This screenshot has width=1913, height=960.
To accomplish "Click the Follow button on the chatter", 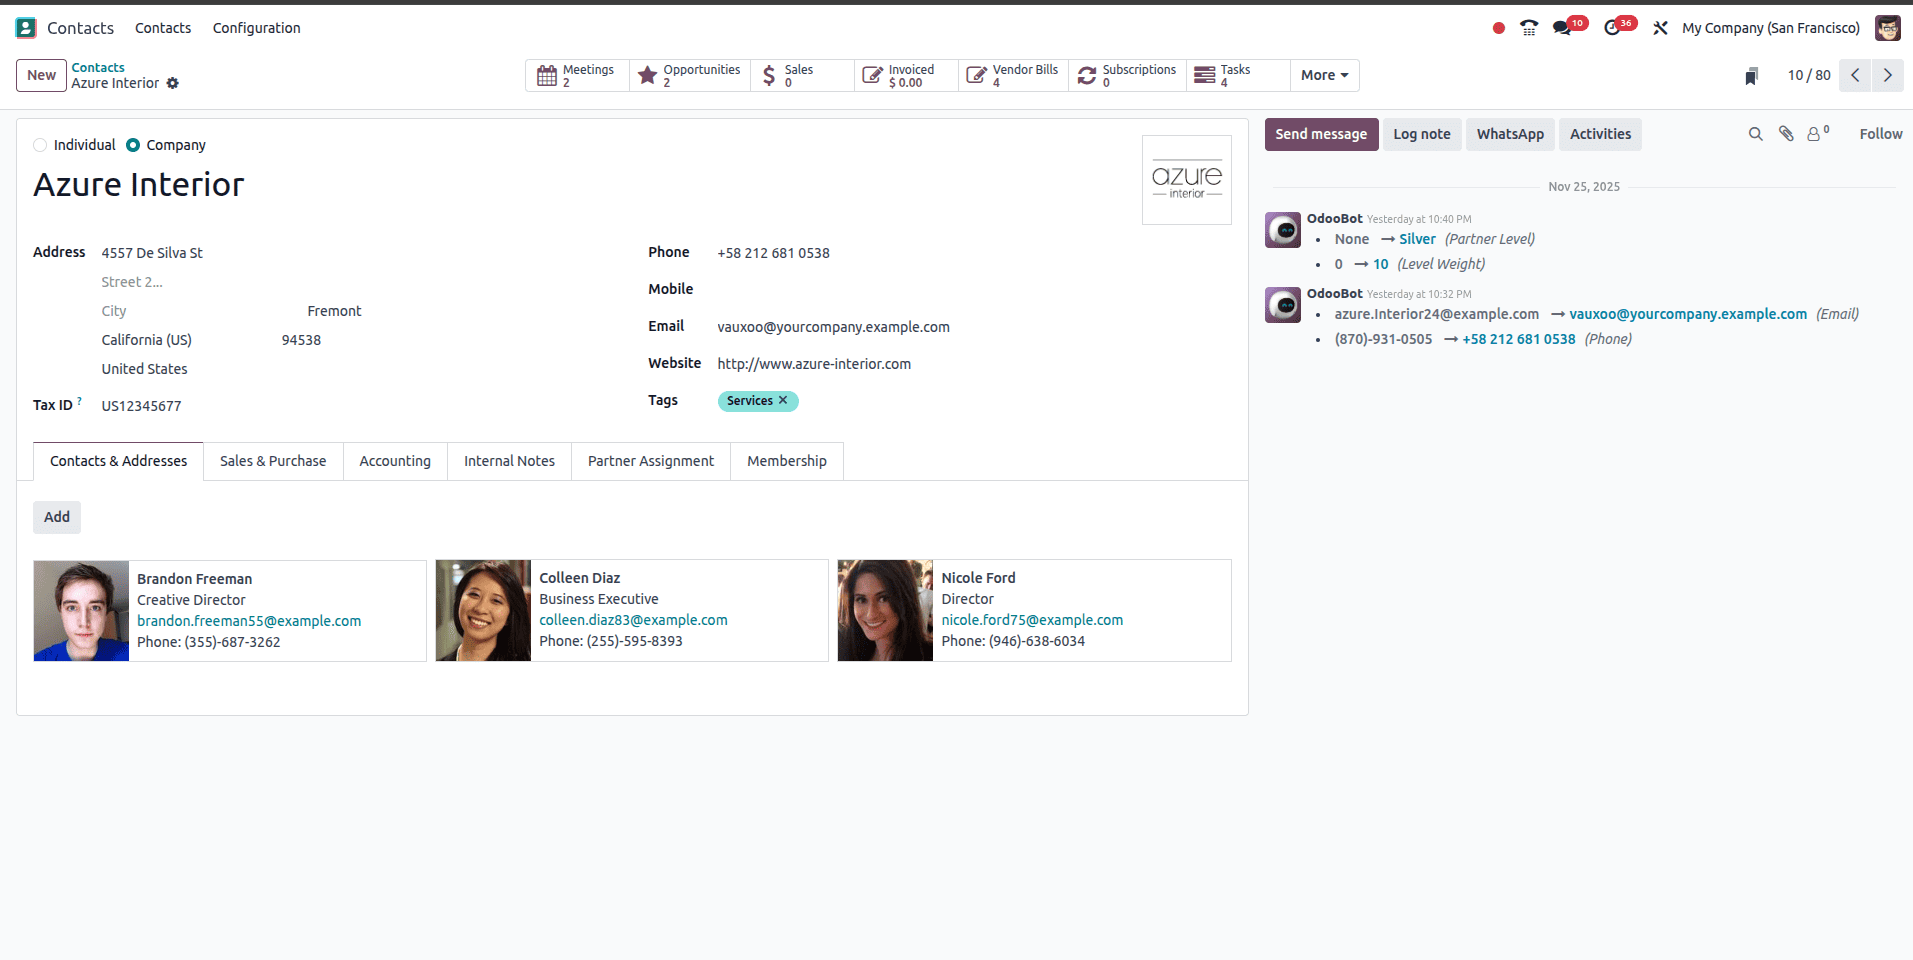I will 1880,133.
